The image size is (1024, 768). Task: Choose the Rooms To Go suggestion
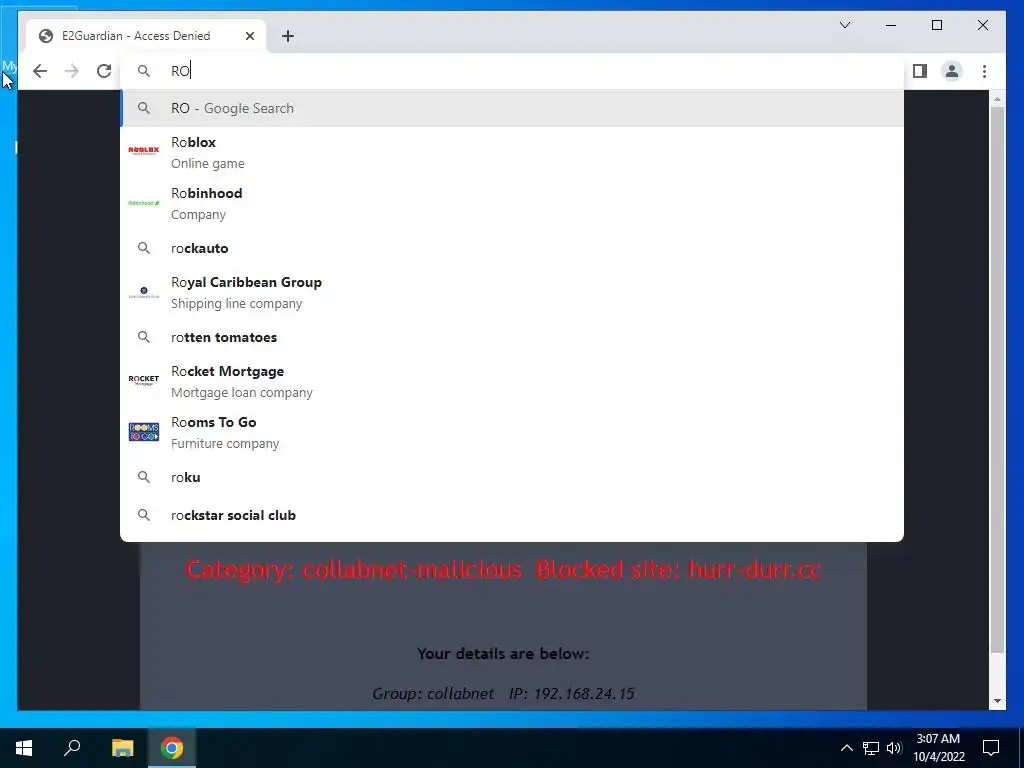512,432
